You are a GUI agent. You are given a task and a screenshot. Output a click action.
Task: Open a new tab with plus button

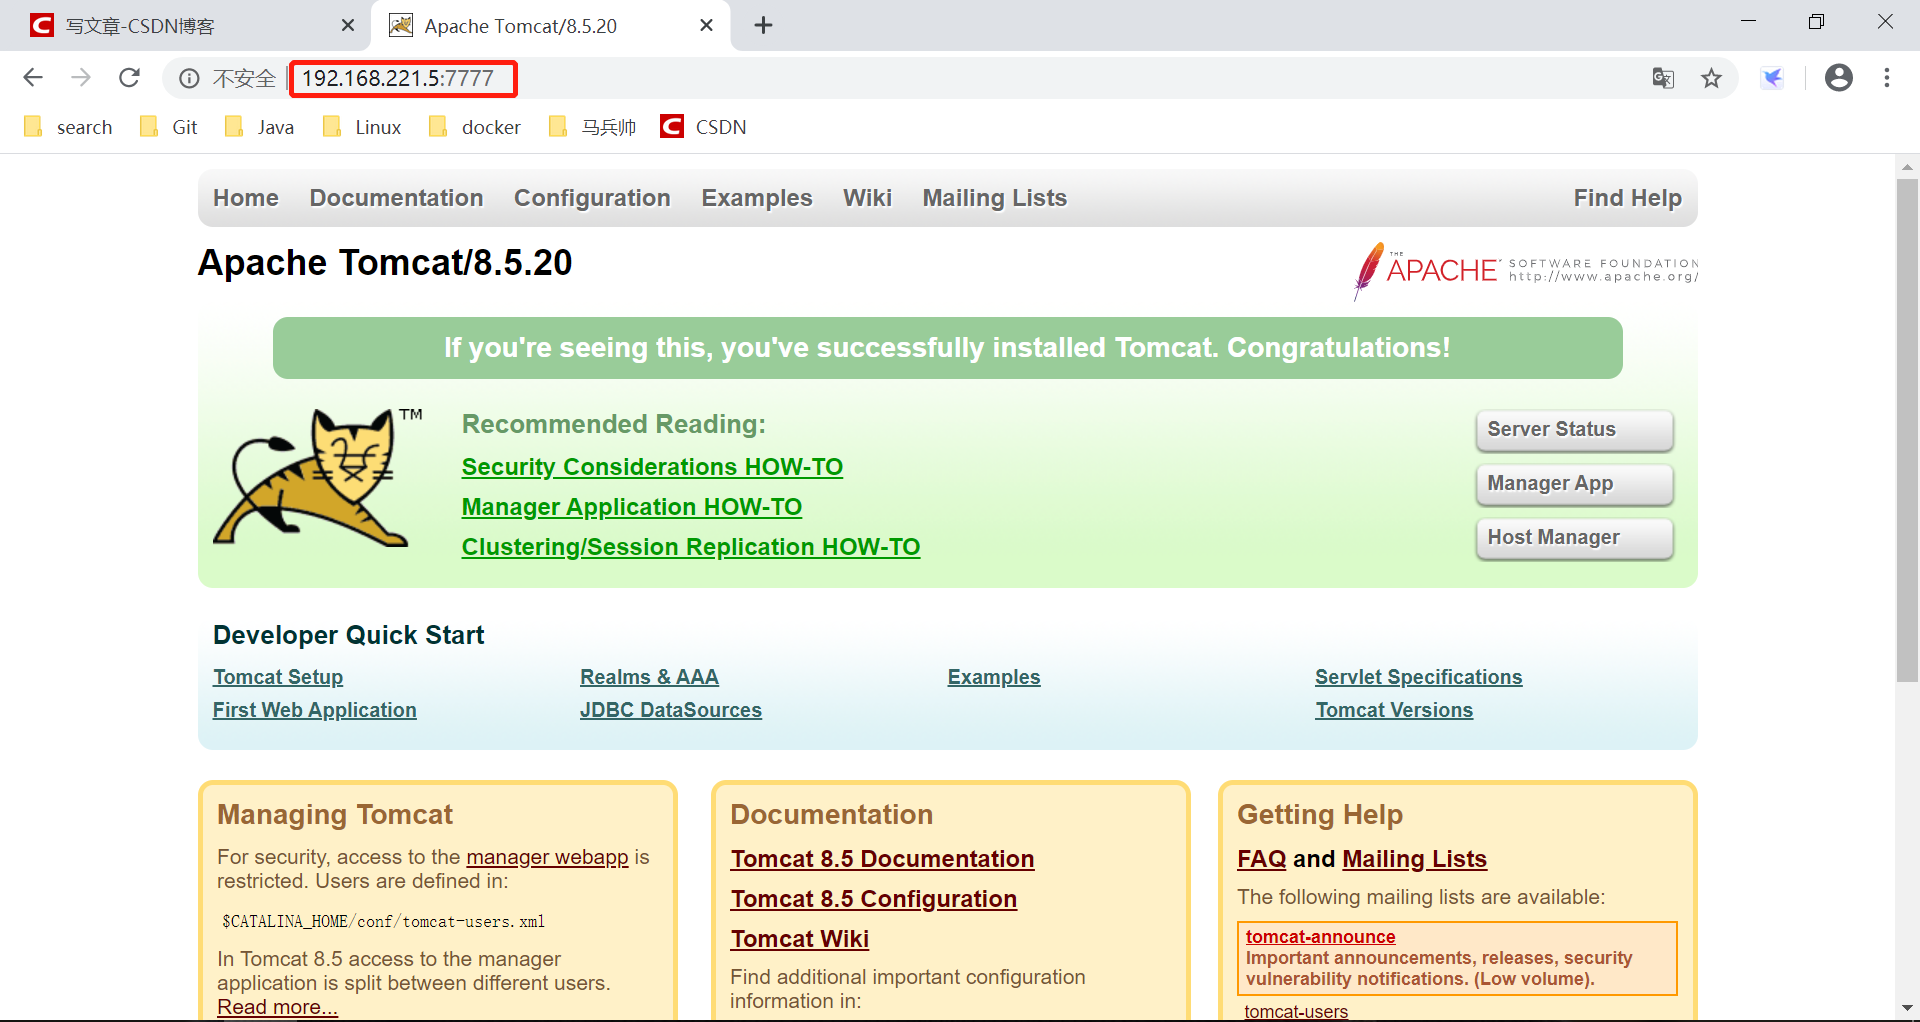coord(764,26)
